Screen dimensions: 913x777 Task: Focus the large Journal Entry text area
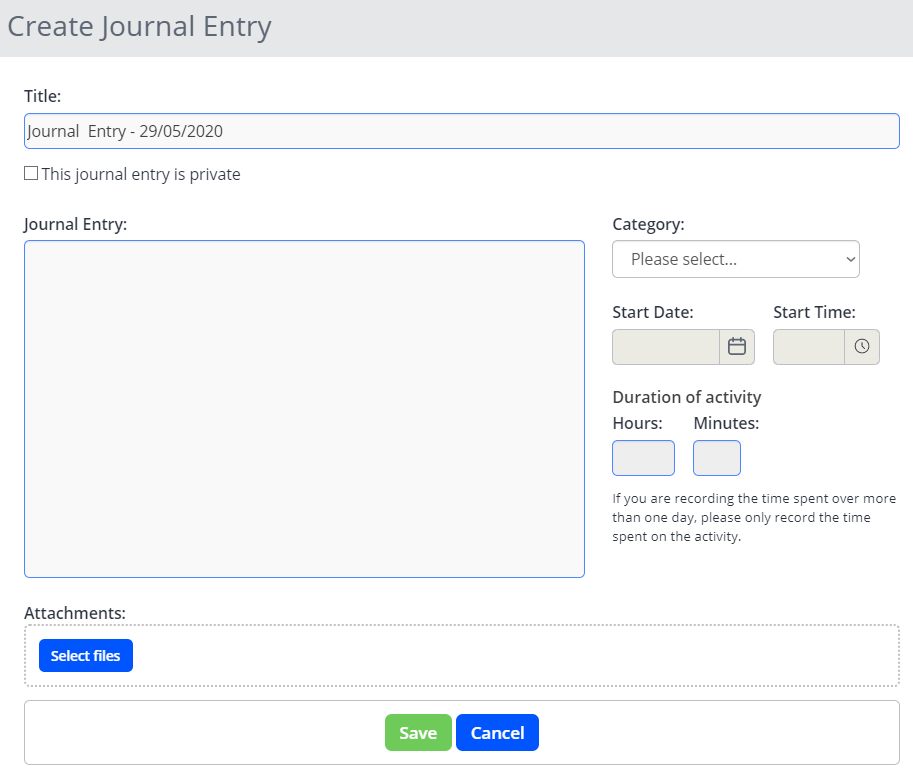304,408
